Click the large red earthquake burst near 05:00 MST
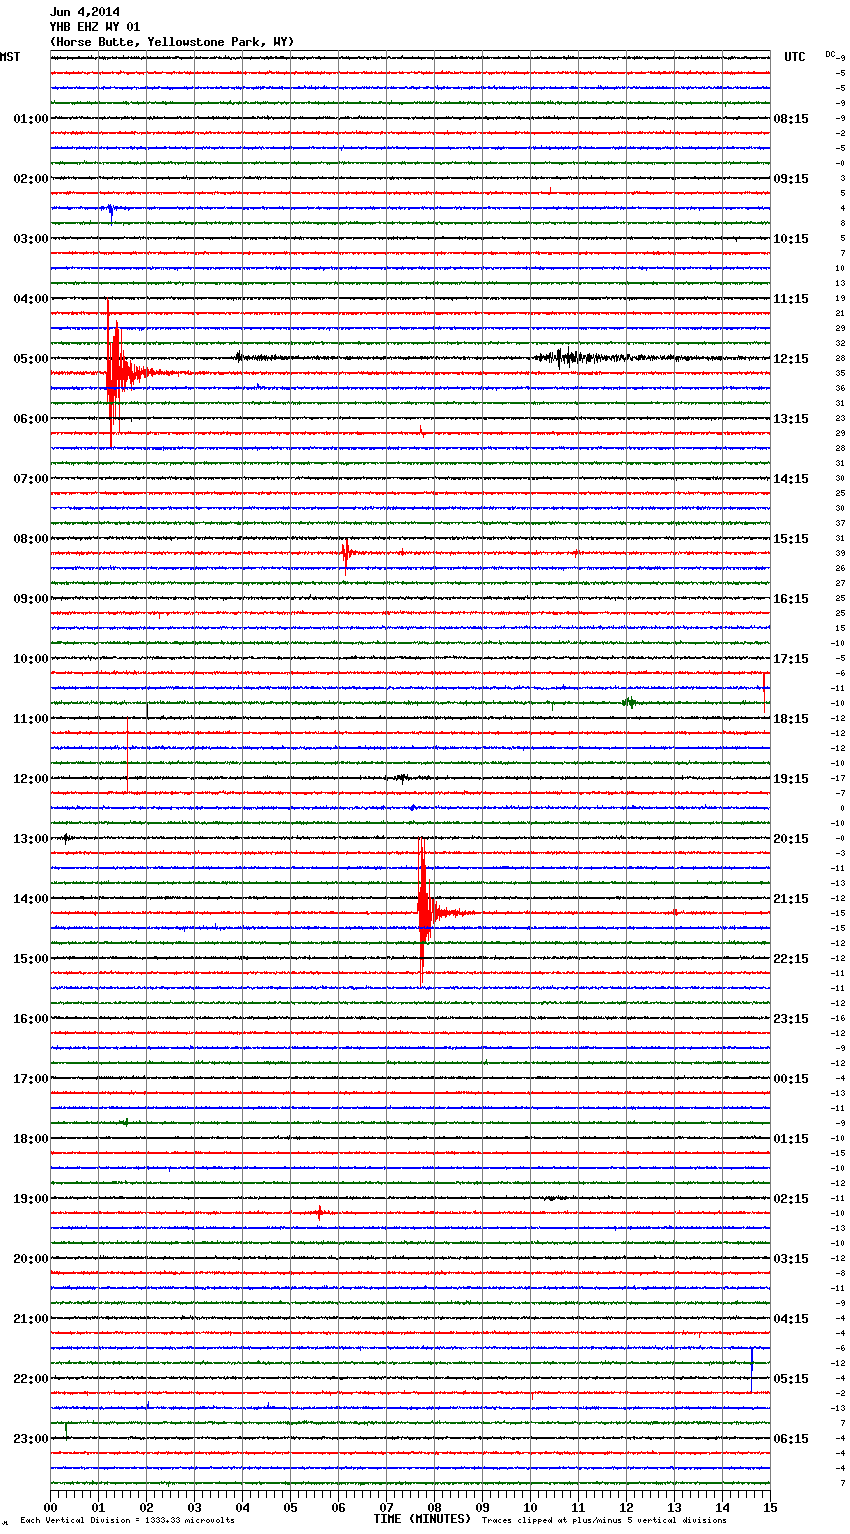This screenshot has height=1534, width=850. coord(118,373)
